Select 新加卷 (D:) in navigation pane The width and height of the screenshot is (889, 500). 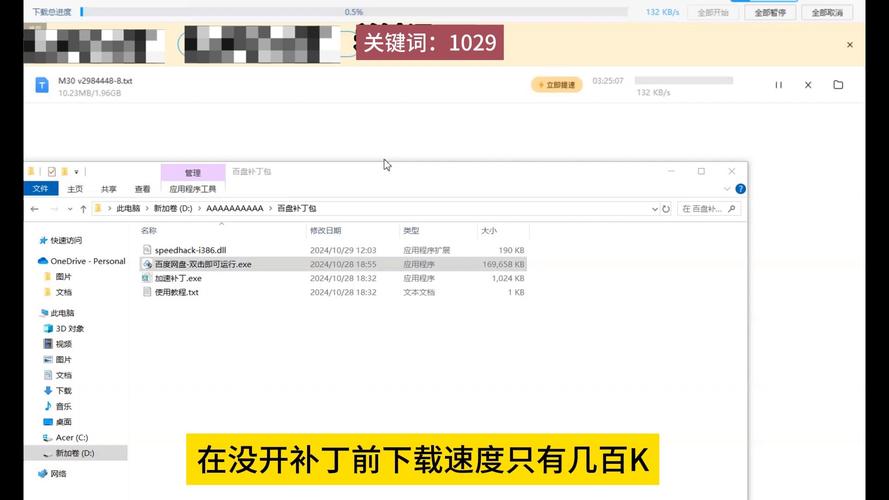click(75, 453)
